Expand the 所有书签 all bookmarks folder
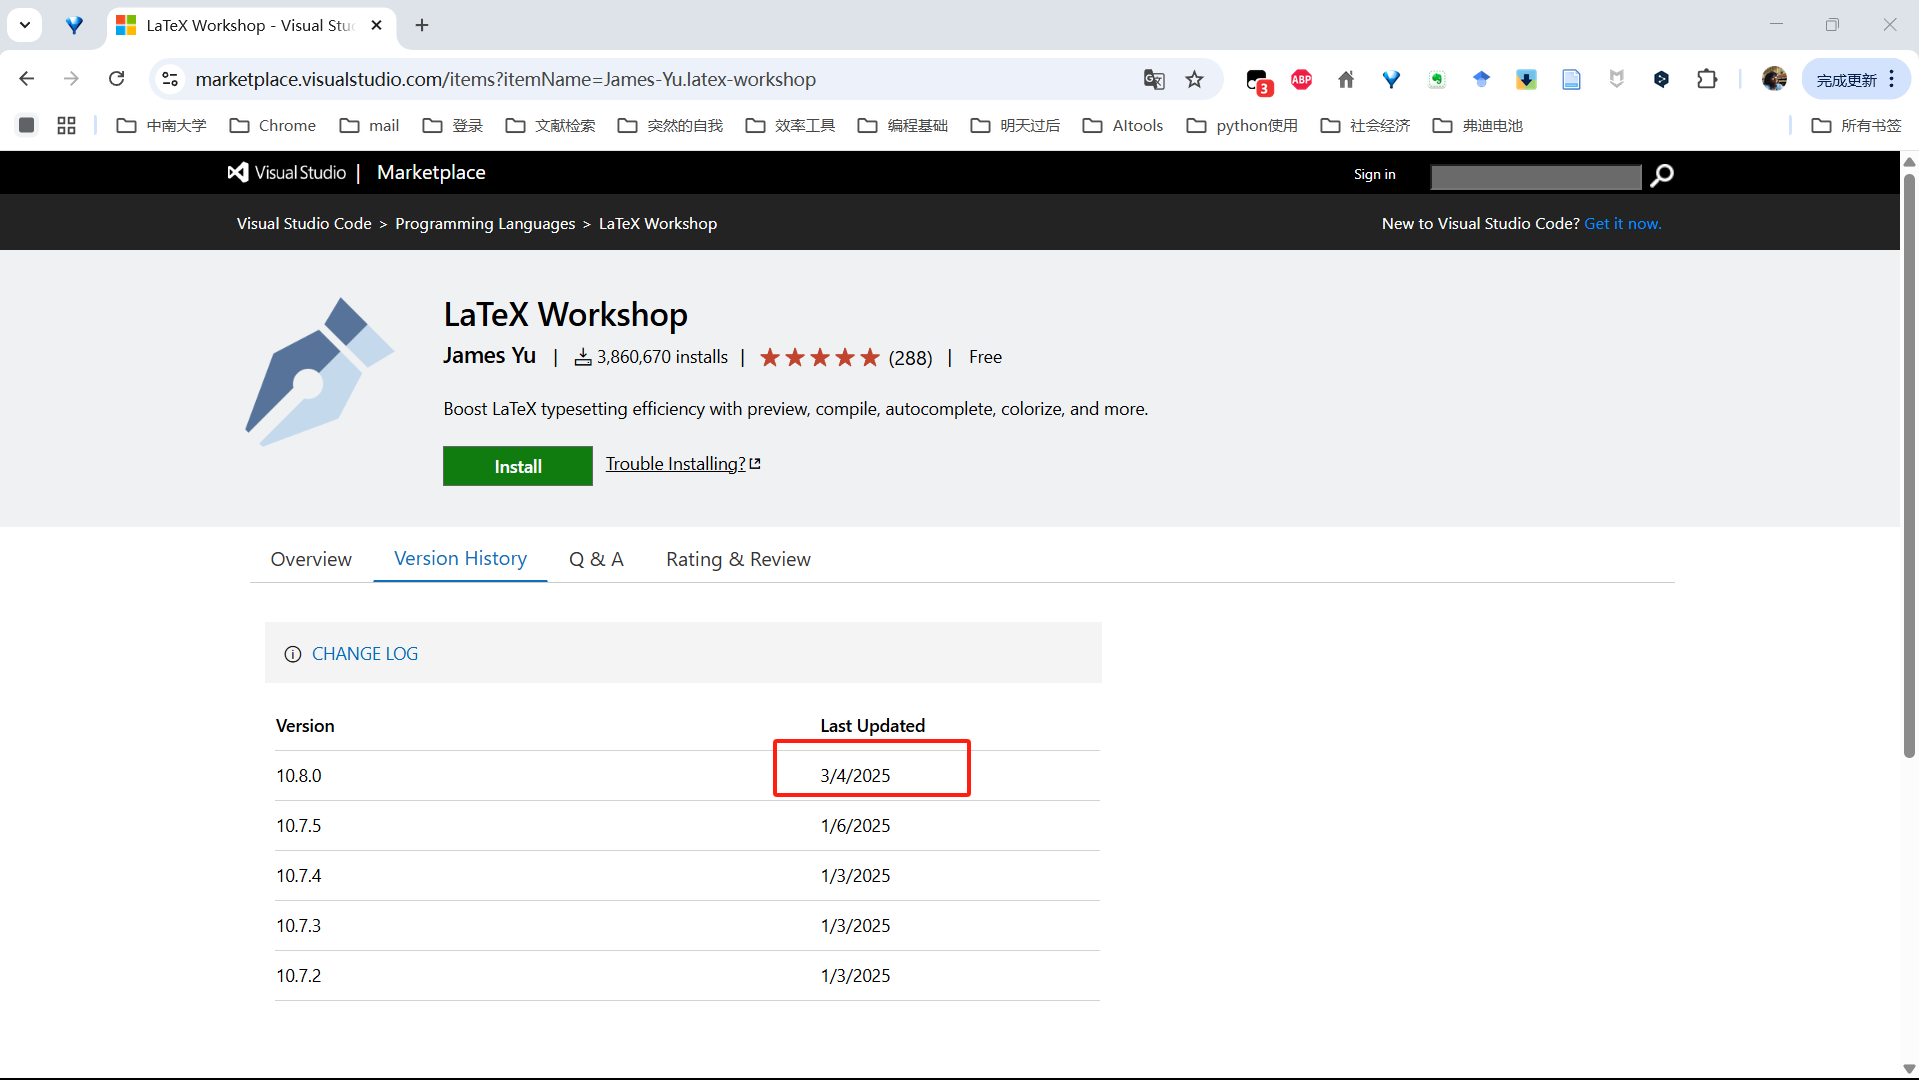Screen dimensions: 1919x1080 click(1856, 126)
